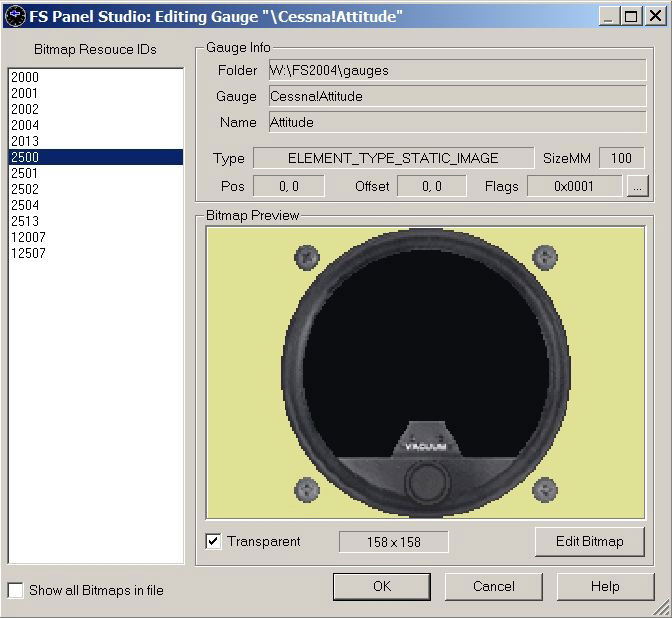Click the SizeMM field showing 100
This screenshot has height=618, width=672.
click(621, 158)
